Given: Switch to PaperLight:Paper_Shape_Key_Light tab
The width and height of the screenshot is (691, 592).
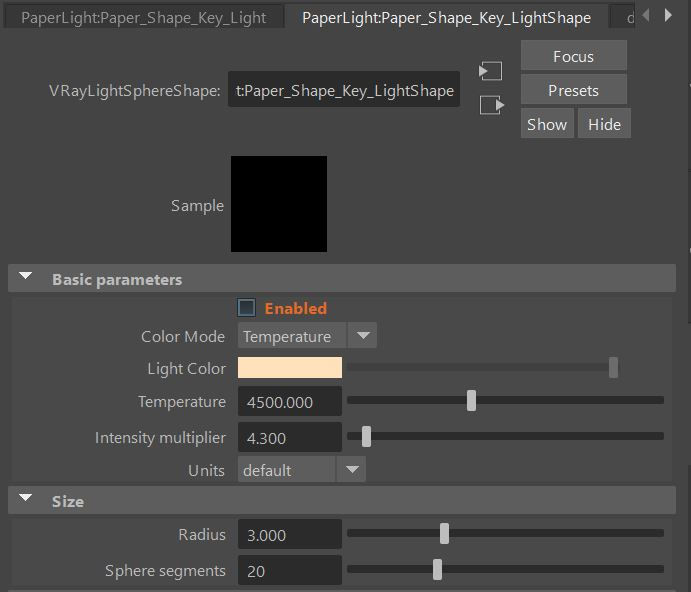Looking at the screenshot, I should (144, 18).
